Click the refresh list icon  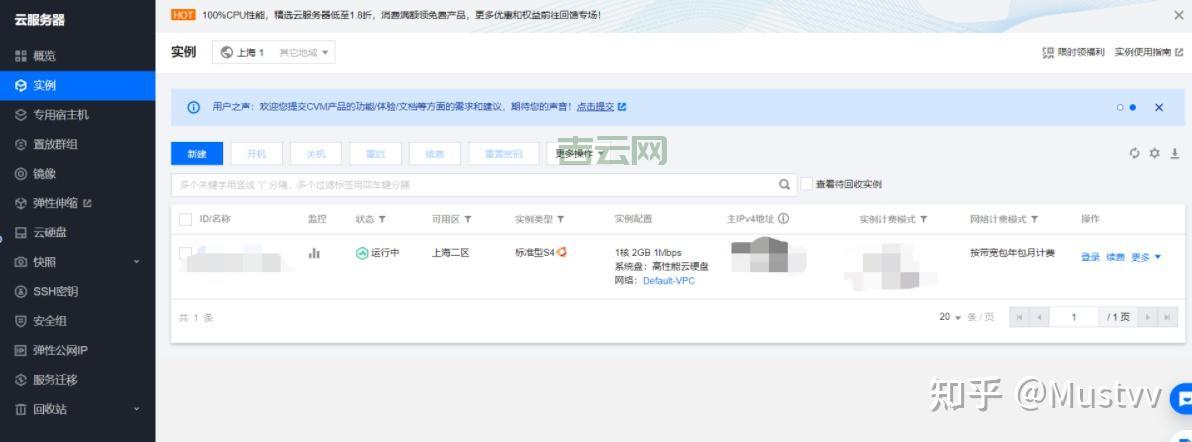click(1135, 154)
